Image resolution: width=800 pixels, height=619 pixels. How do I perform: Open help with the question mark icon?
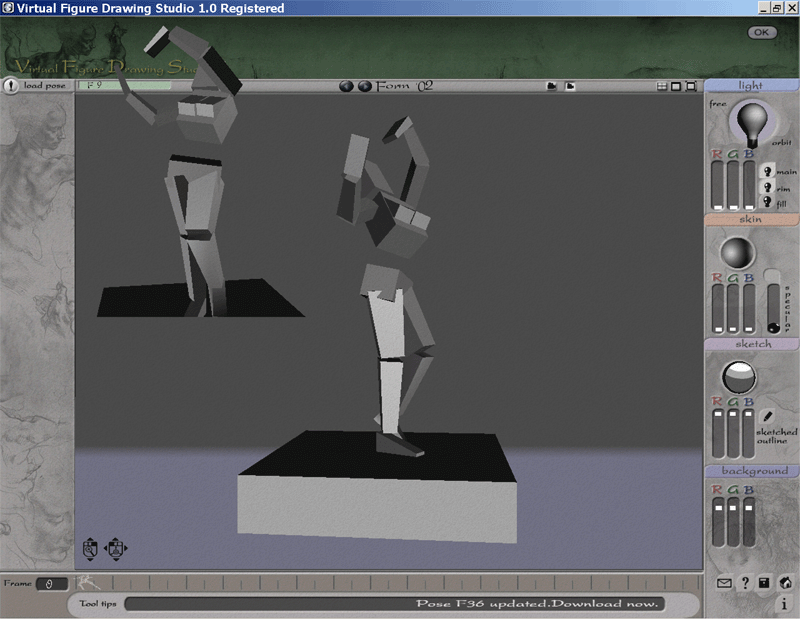coord(745,583)
